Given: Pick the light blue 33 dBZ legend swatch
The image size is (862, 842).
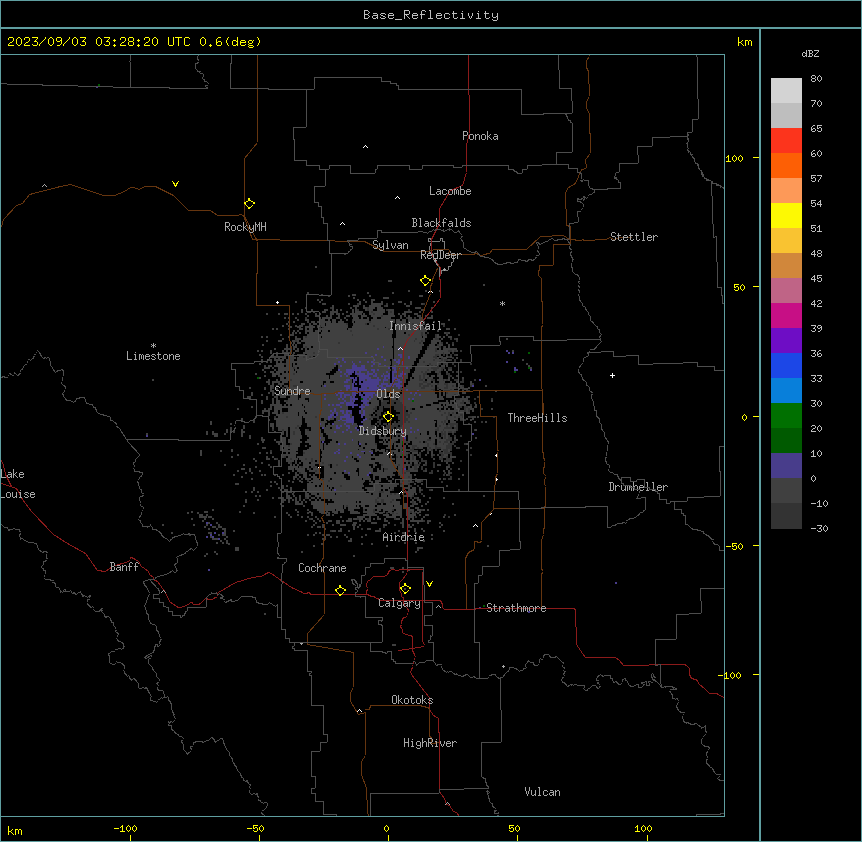Looking at the screenshot, I should pos(786,390).
